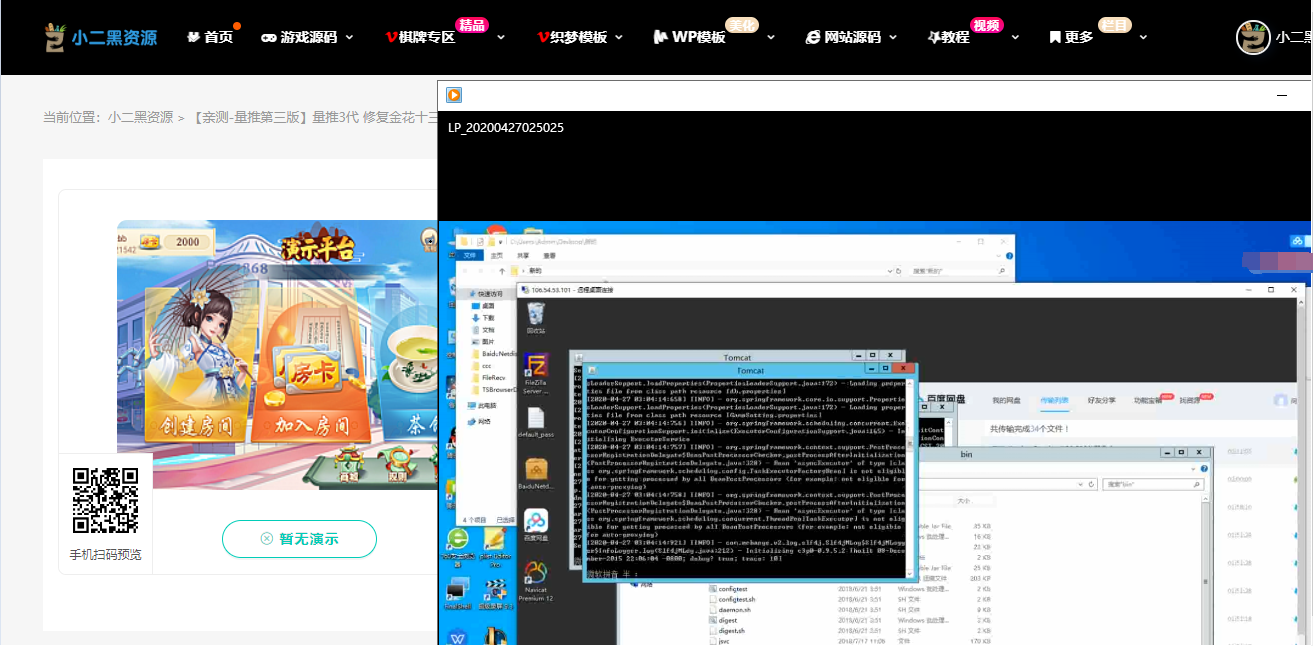Click the game preview thumbnail image

(277, 354)
